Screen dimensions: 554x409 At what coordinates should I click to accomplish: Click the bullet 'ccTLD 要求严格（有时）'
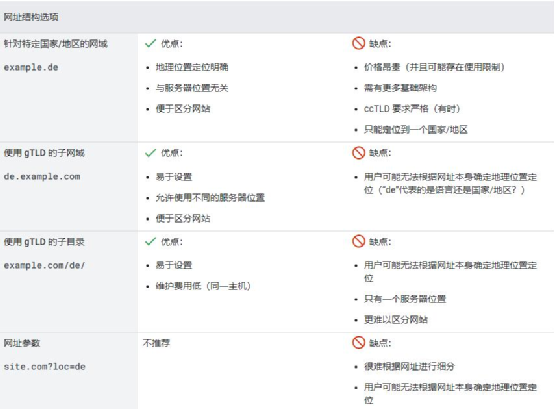tap(412, 109)
